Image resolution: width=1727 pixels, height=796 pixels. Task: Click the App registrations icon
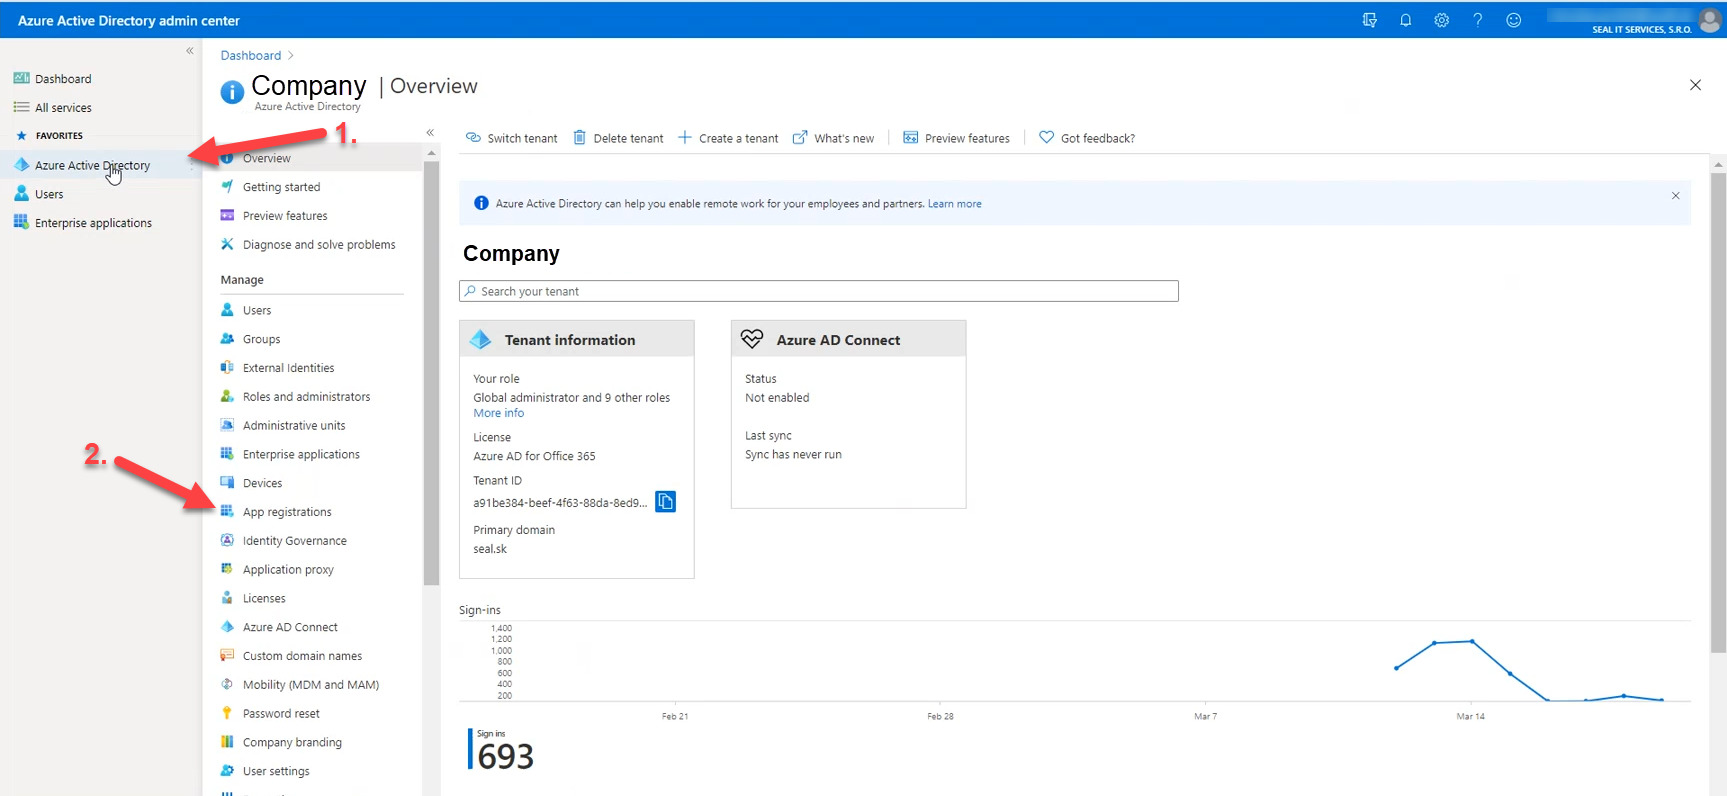pyautogui.click(x=227, y=512)
